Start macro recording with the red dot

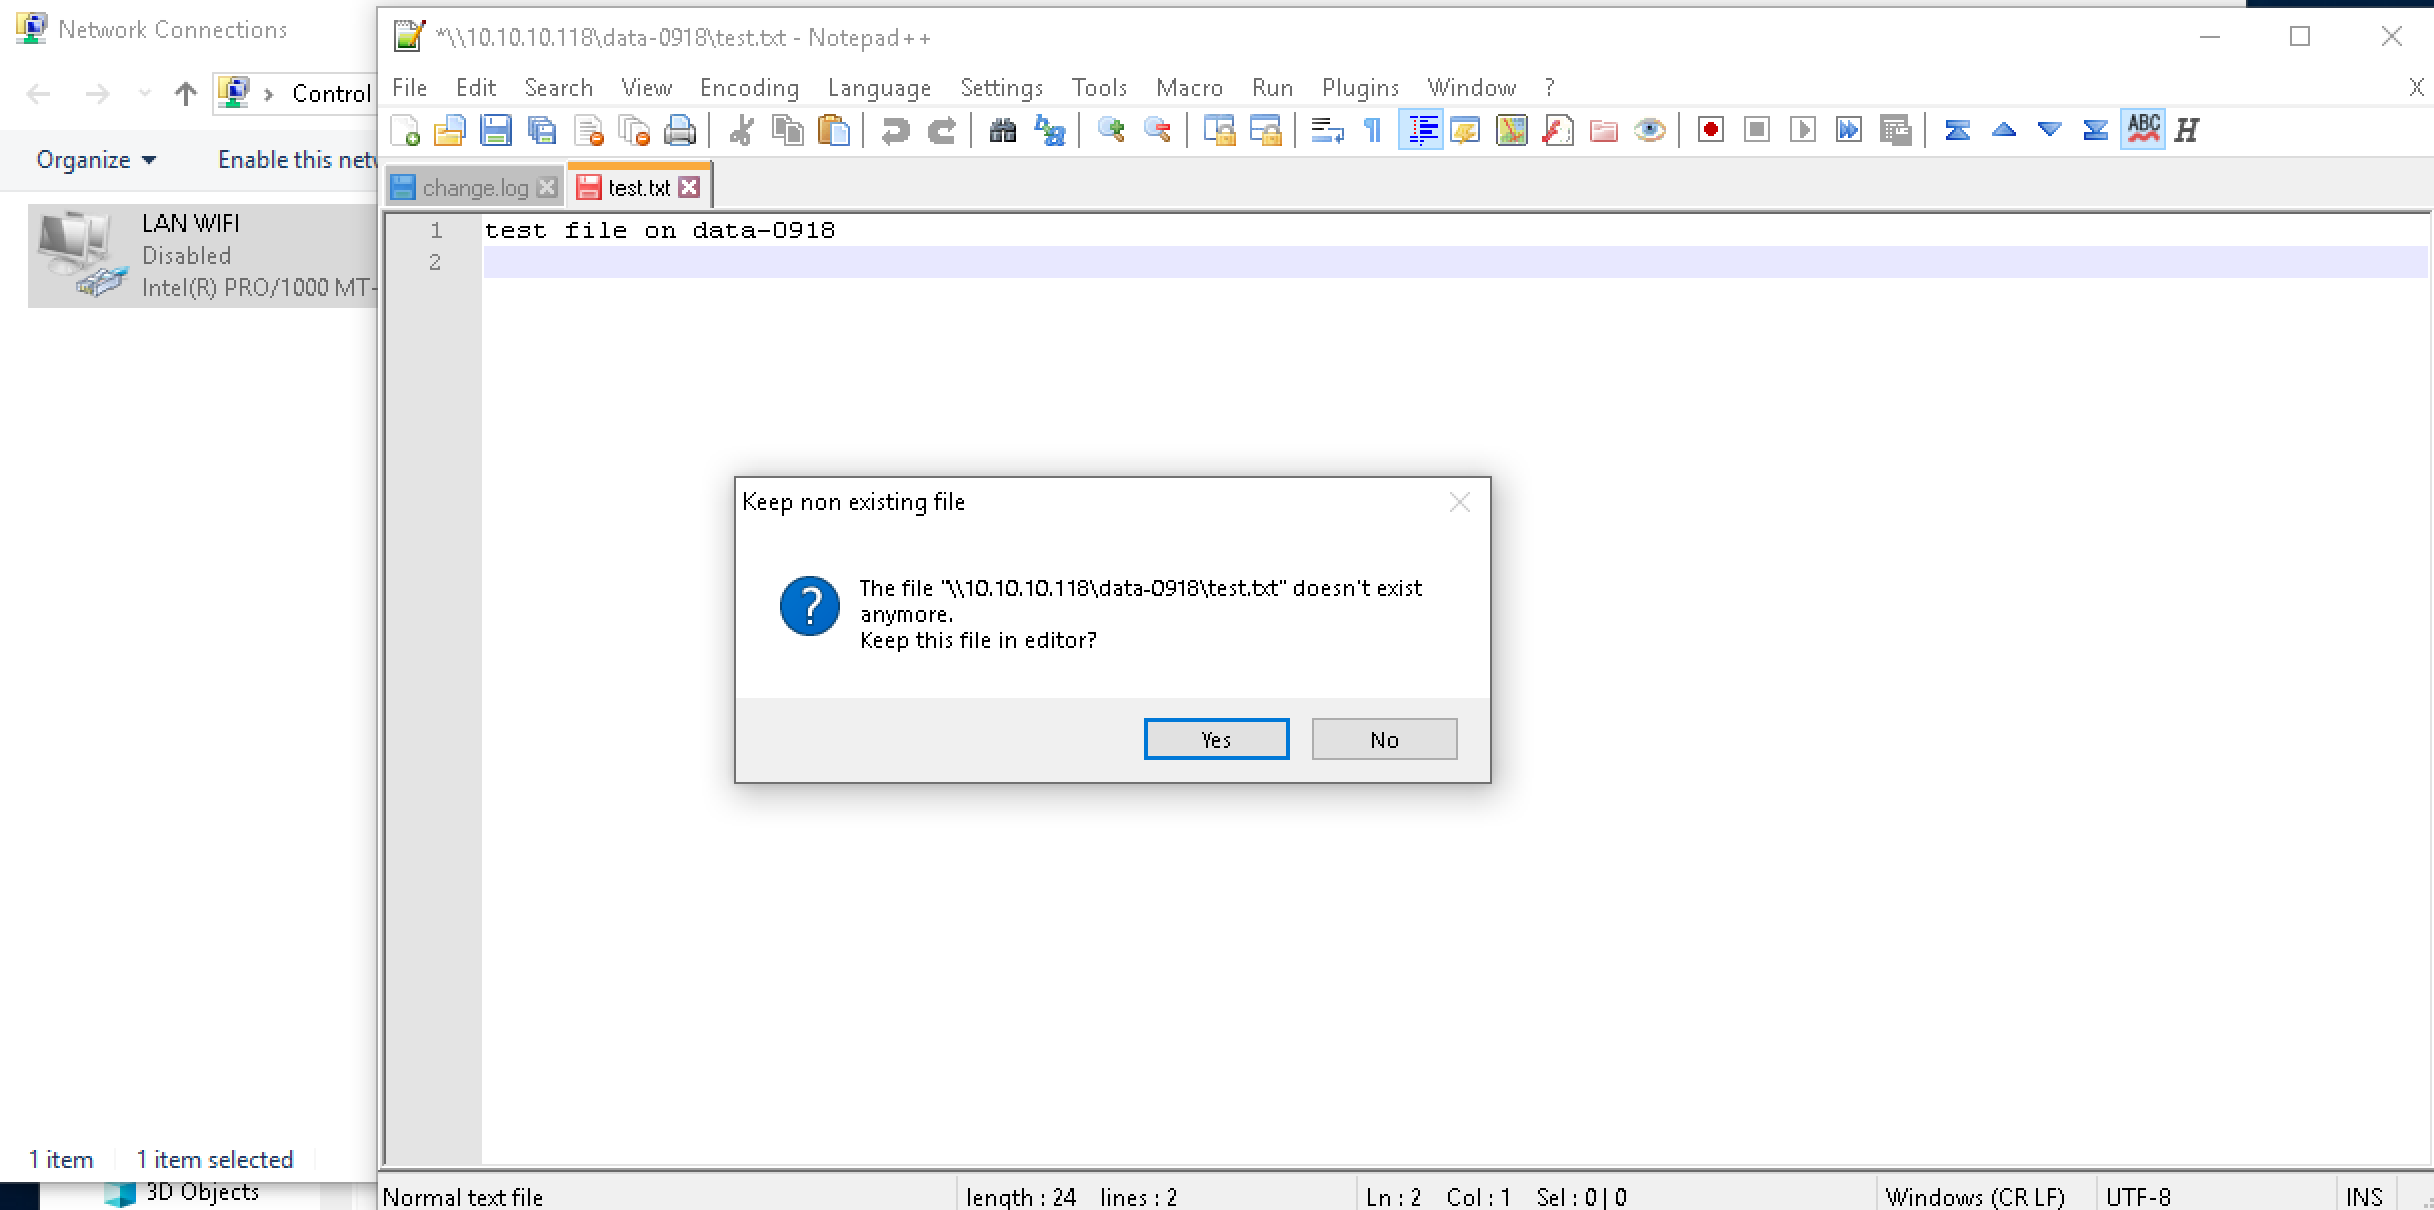click(1710, 130)
